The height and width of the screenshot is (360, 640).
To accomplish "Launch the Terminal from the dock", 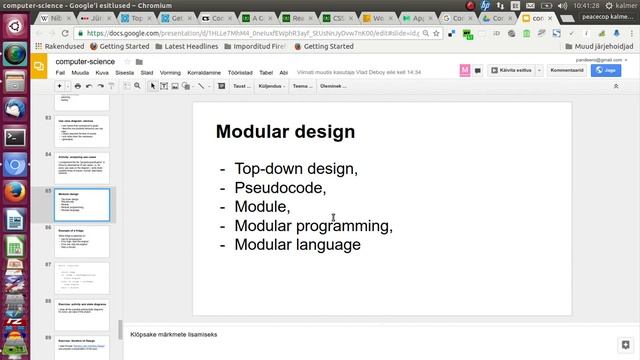I will click(x=15, y=138).
